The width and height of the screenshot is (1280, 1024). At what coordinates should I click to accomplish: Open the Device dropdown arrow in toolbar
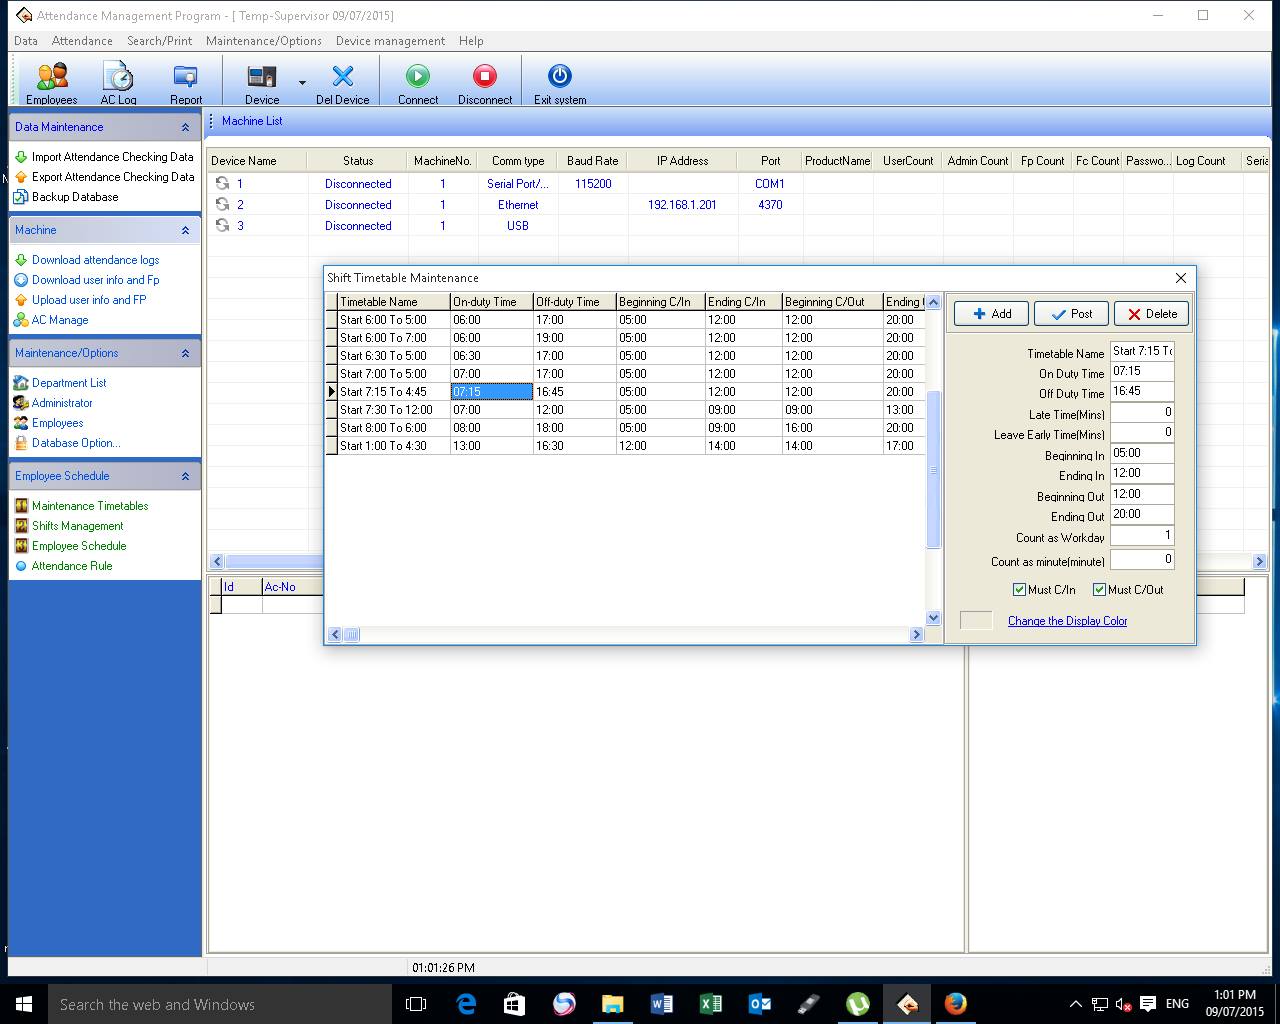(x=302, y=83)
